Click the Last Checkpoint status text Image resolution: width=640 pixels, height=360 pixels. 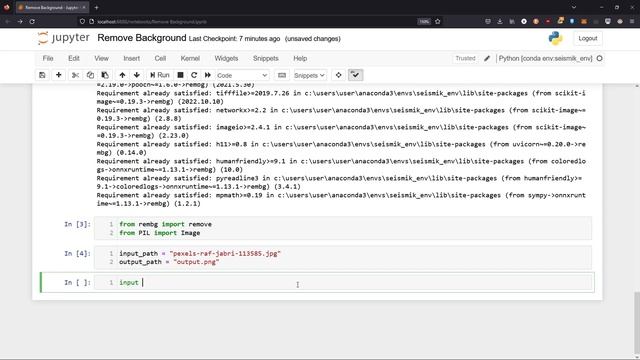[x=234, y=39]
